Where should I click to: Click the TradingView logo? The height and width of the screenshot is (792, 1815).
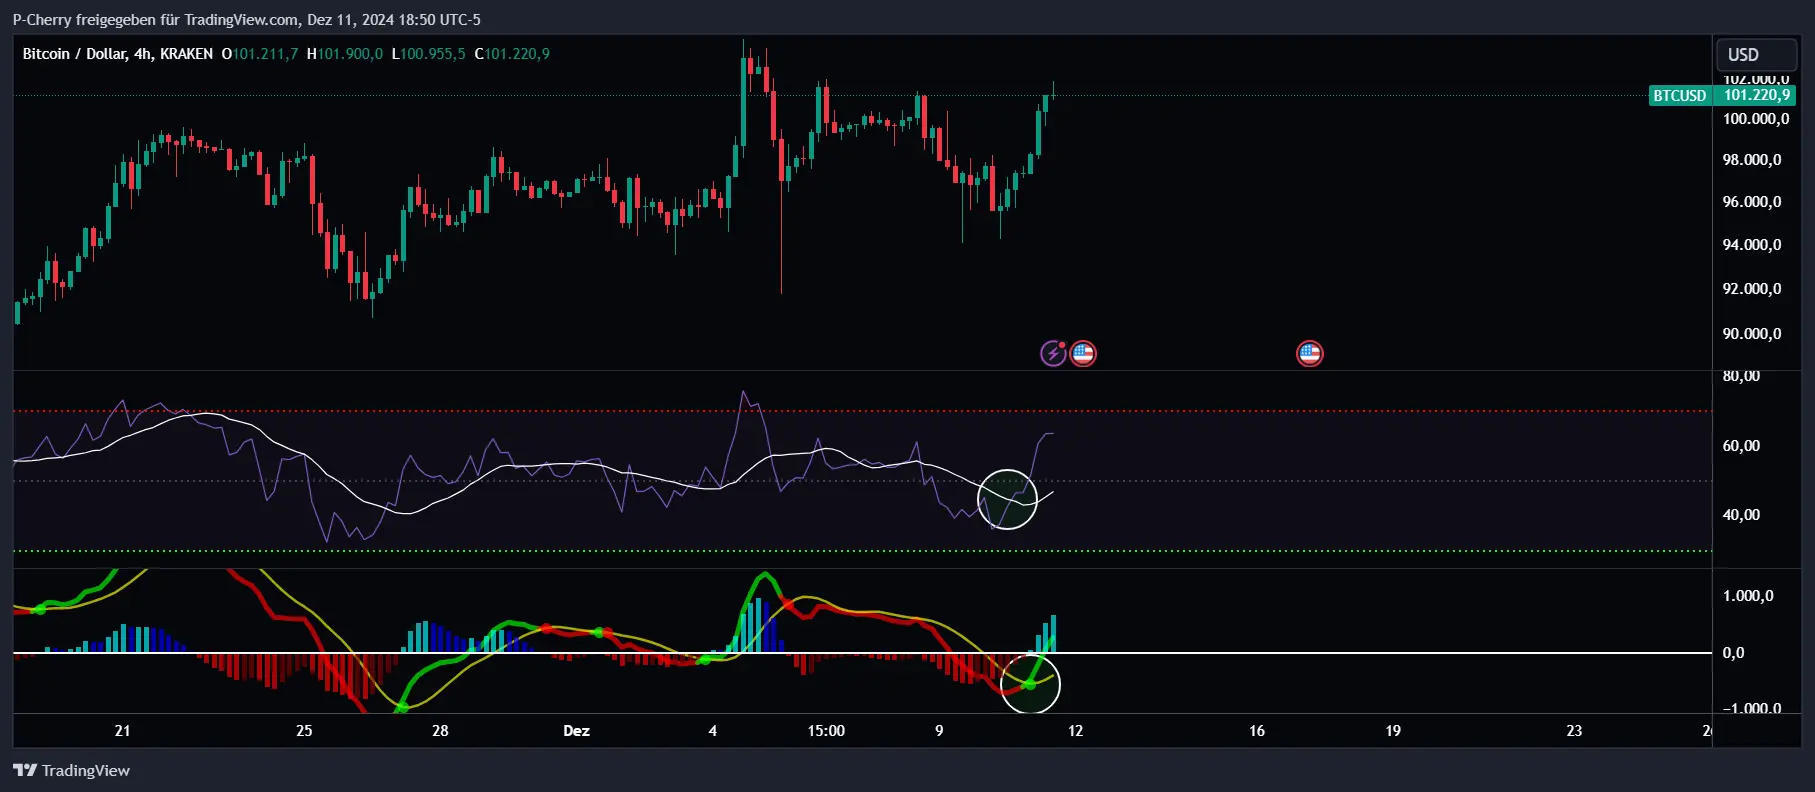(71, 770)
